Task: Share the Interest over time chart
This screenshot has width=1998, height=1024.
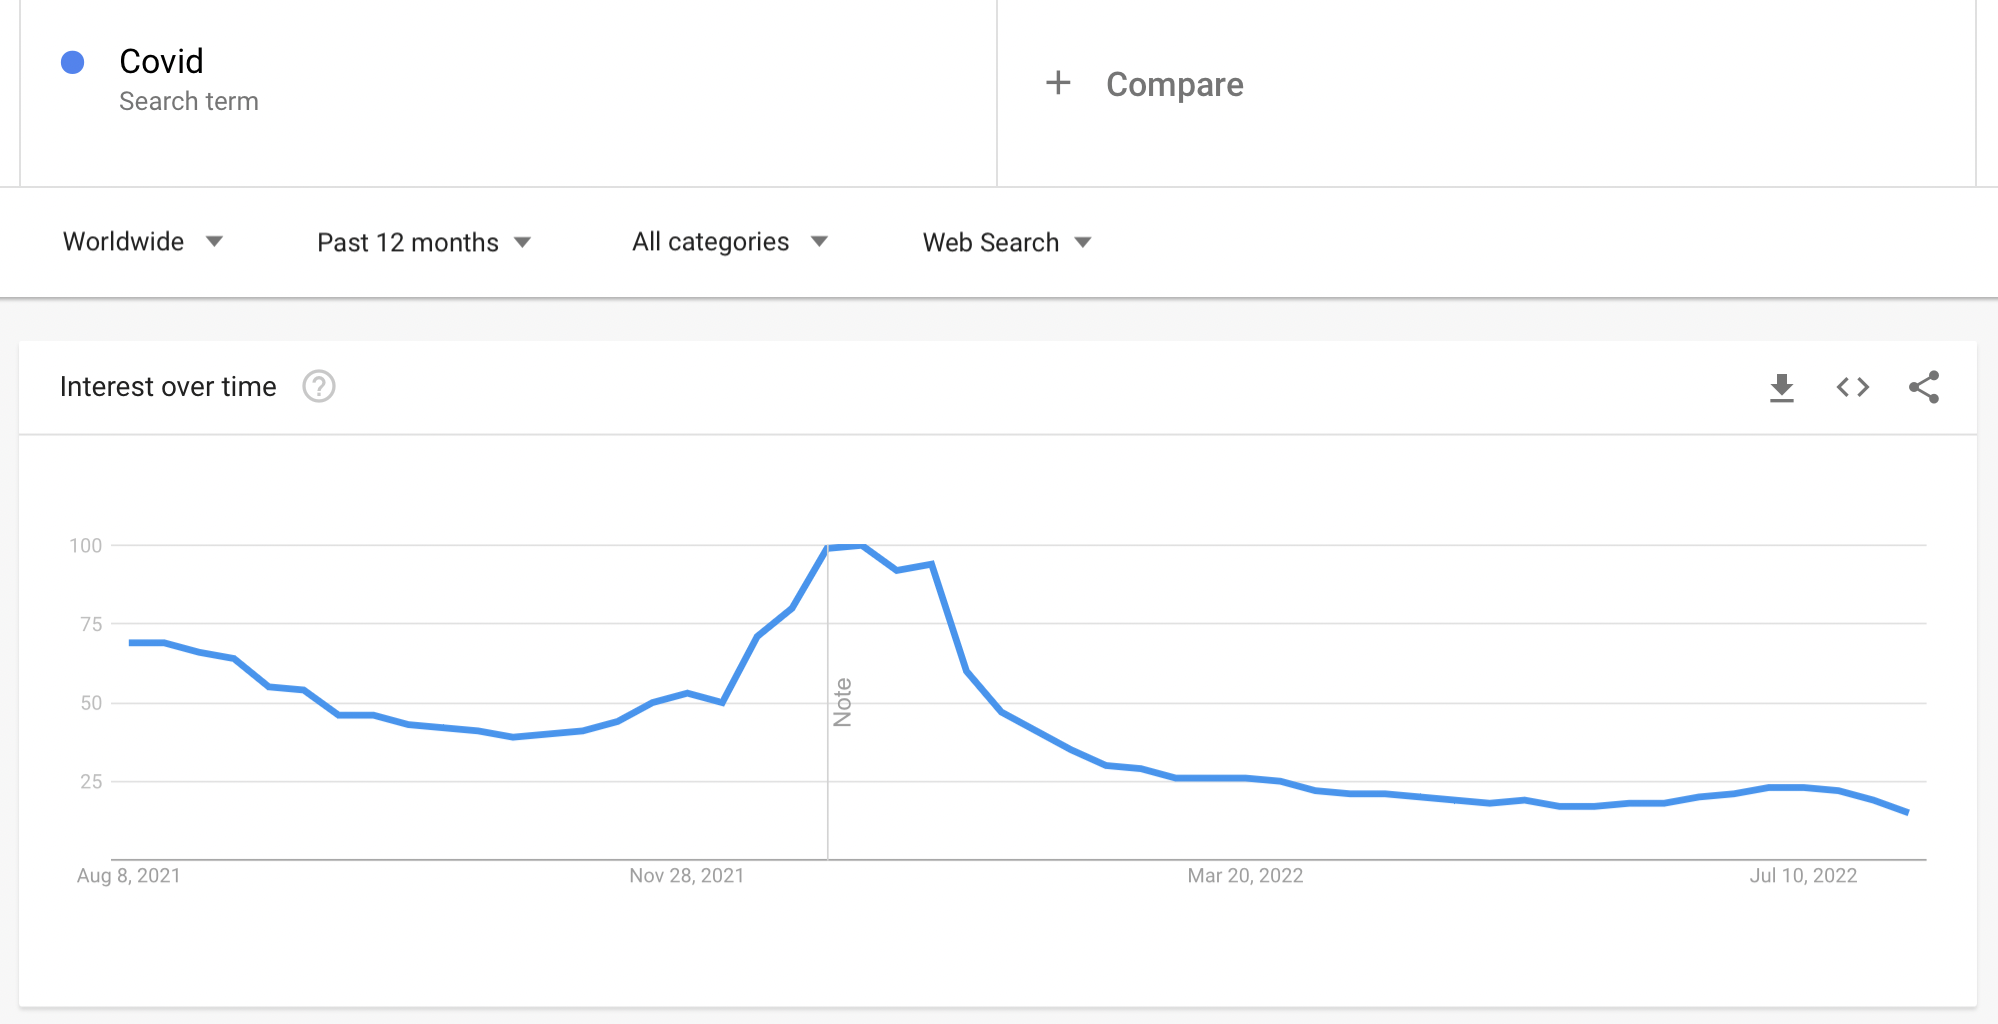Action: click(x=1924, y=387)
